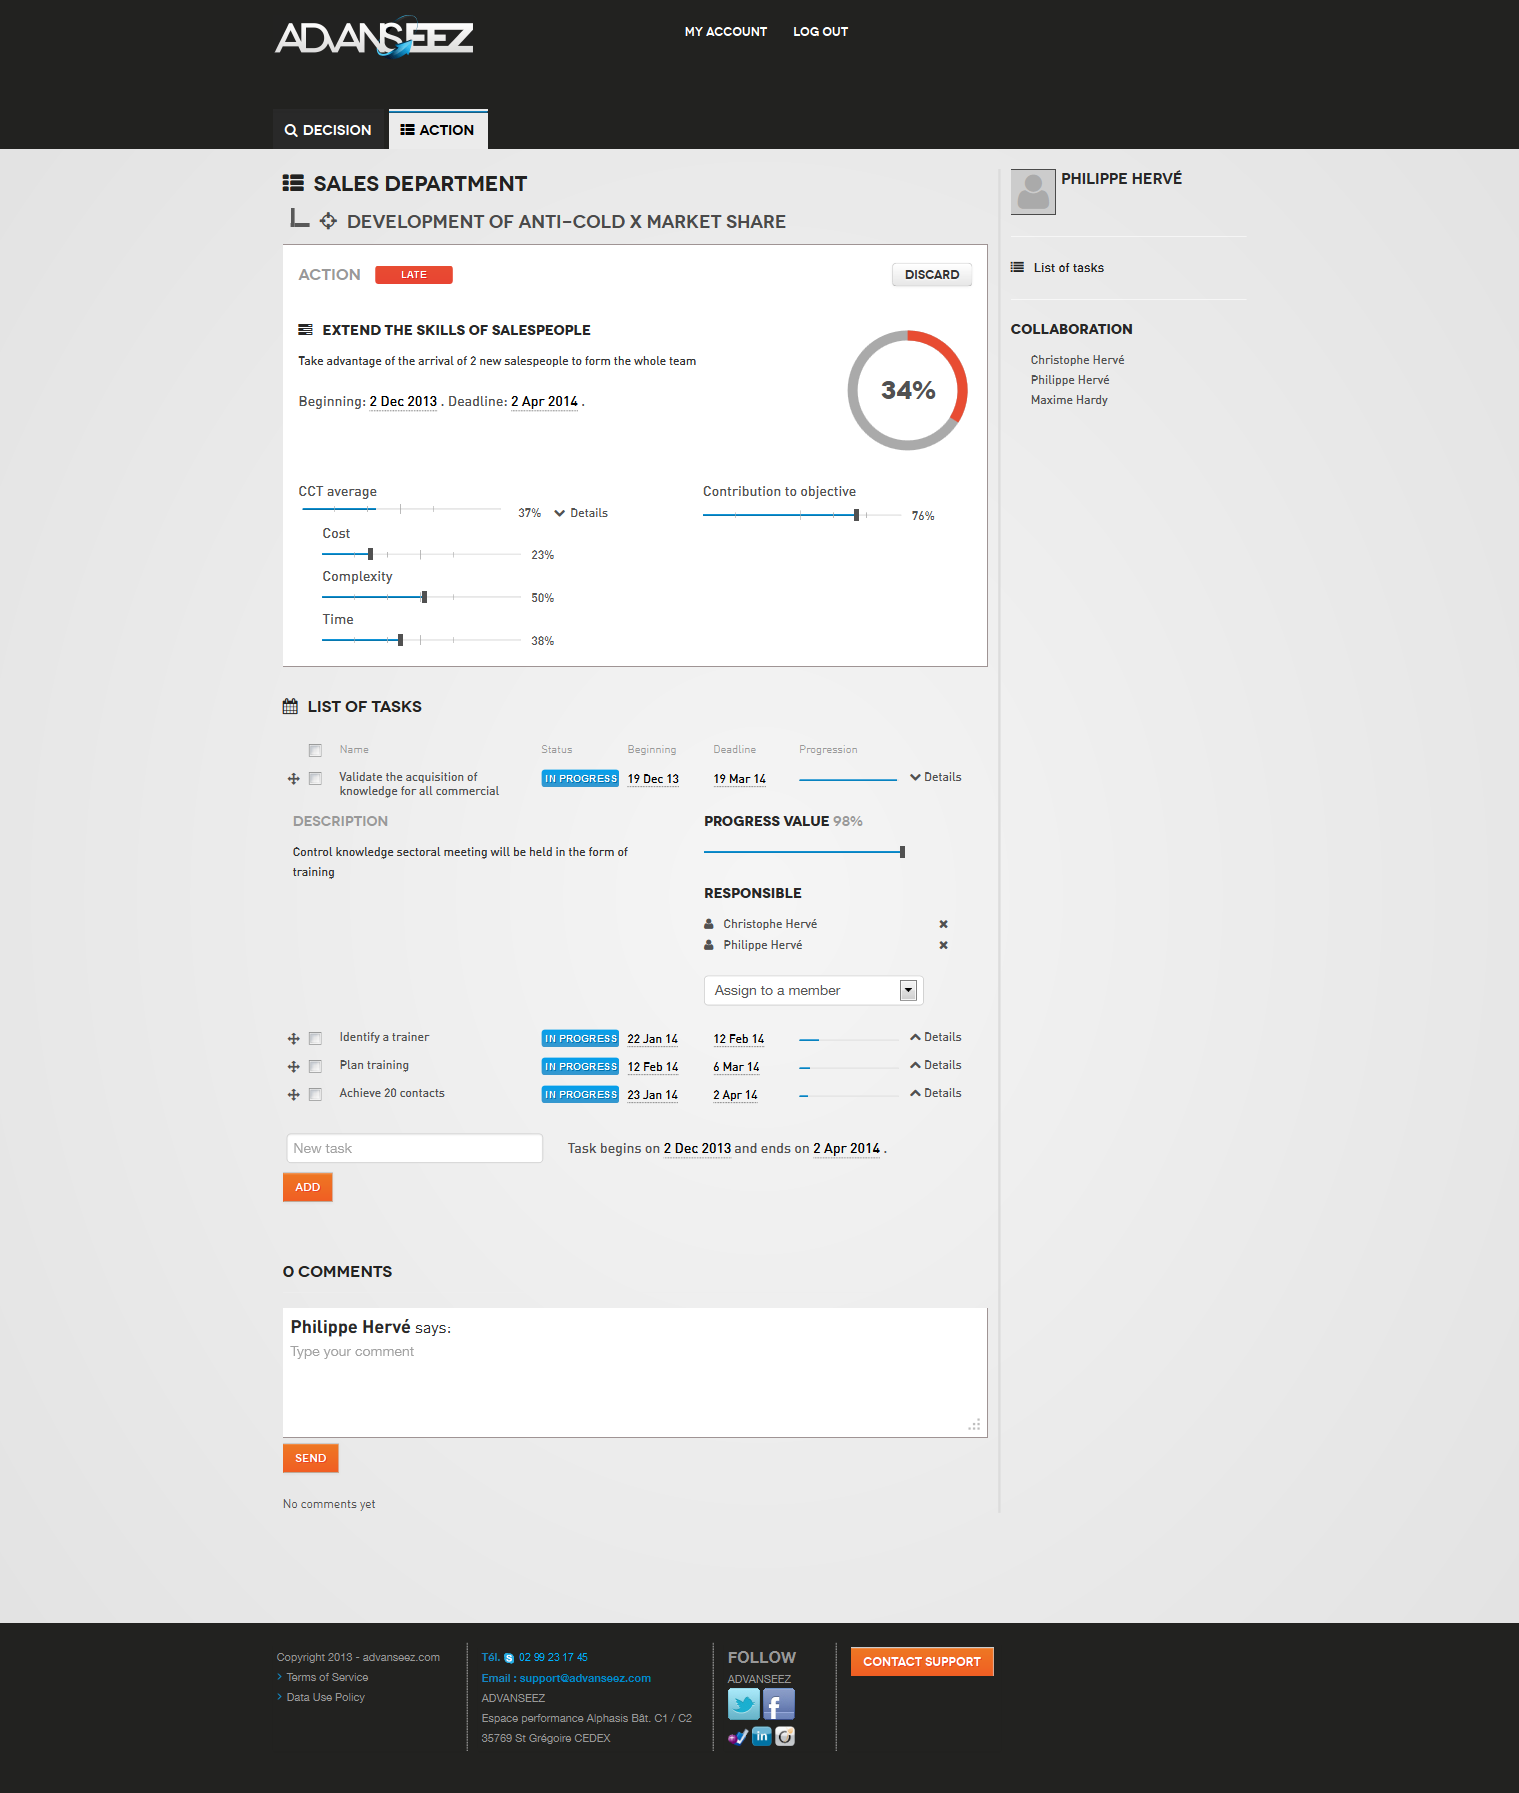Click the Twitter icon in footer
This screenshot has height=1793, width=1519.
[x=743, y=1703]
